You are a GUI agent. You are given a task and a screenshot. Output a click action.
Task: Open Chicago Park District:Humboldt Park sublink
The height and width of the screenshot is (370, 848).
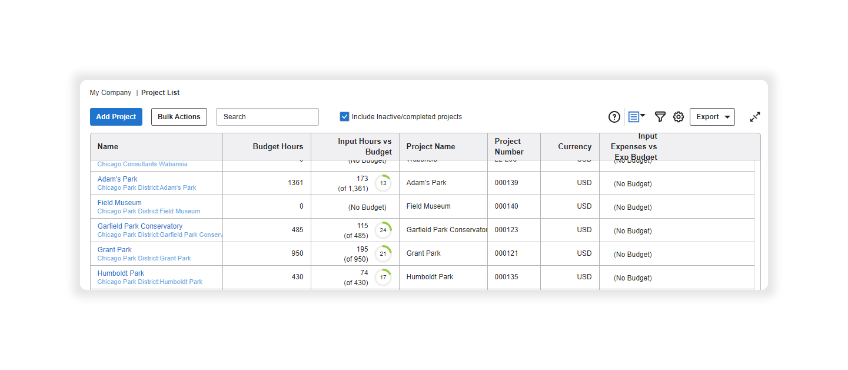tap(150, 282)
